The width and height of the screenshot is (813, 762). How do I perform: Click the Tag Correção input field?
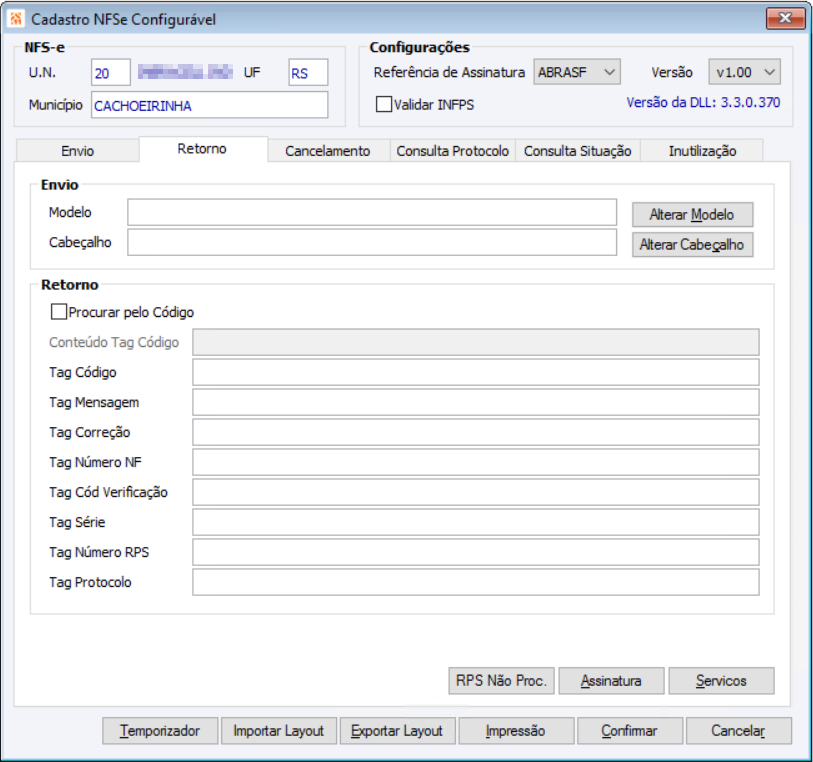click(x=475, y=432)
